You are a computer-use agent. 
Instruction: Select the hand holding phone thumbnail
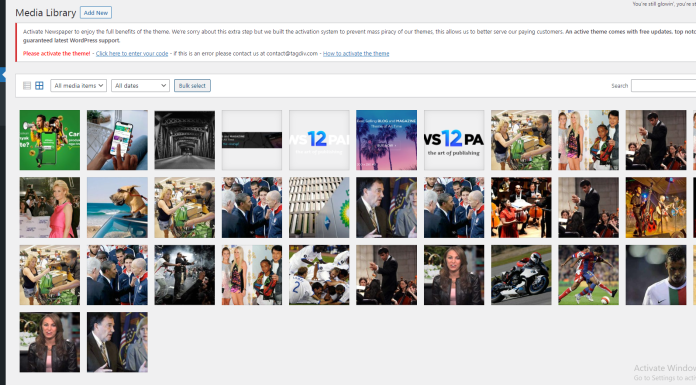[117, 140]
